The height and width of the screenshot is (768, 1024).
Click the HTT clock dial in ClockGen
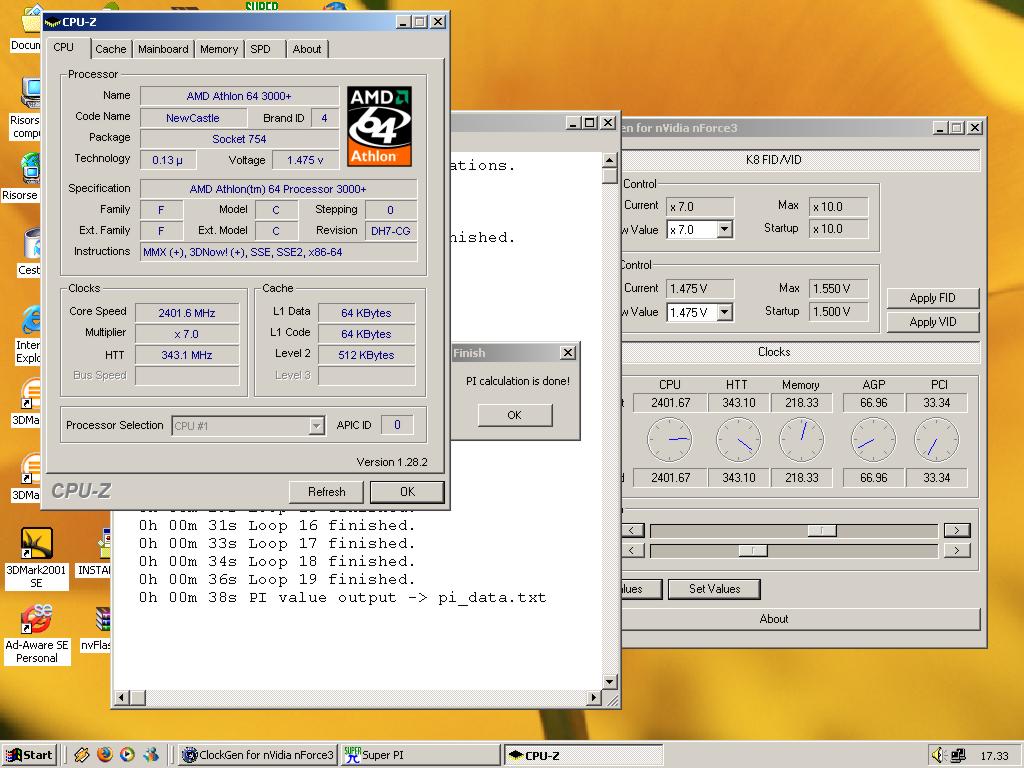tap(739, 440)
